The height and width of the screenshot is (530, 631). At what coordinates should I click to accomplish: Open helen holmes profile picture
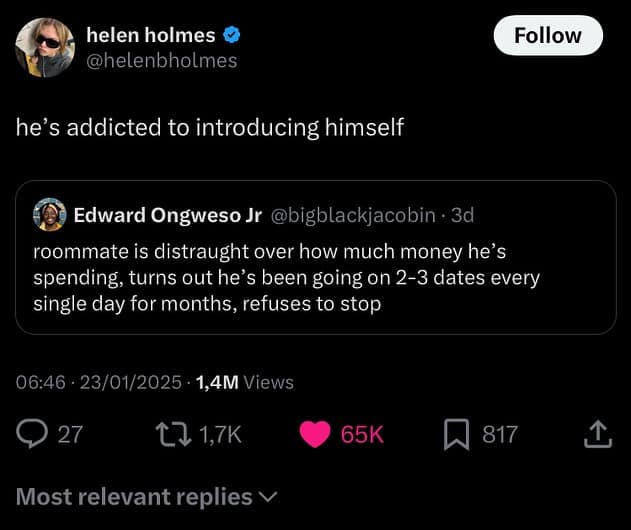[45, 47]
